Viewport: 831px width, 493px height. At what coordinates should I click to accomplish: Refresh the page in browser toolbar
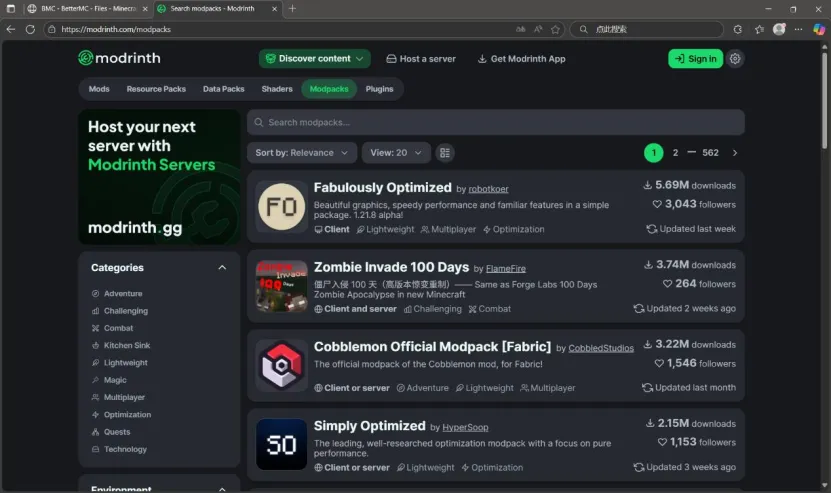pyautogui.click(x=30, y=29)
